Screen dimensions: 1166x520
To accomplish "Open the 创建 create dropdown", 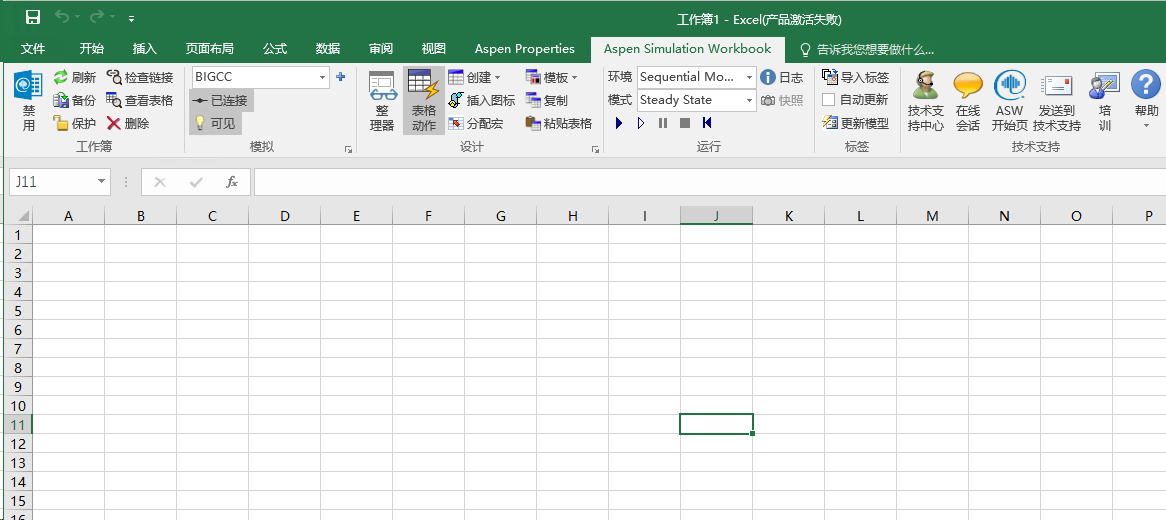I will tap(475, 77).
